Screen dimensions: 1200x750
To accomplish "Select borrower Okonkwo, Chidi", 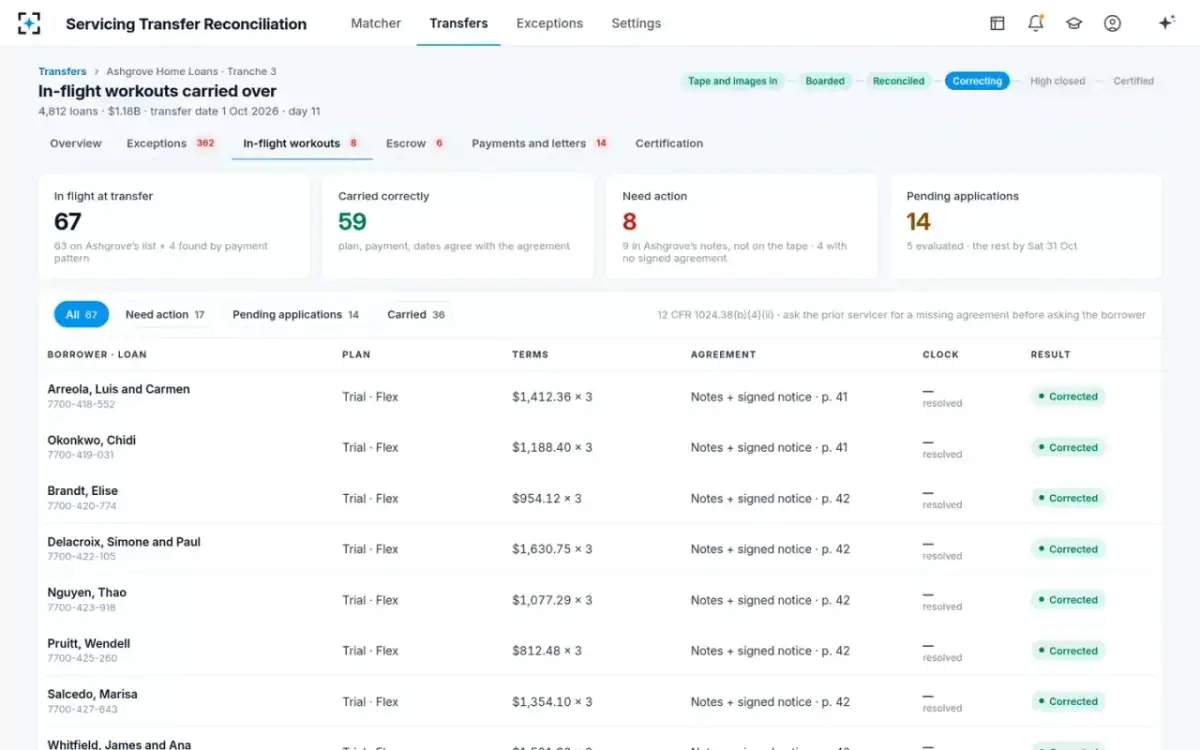I will [91, 440].
